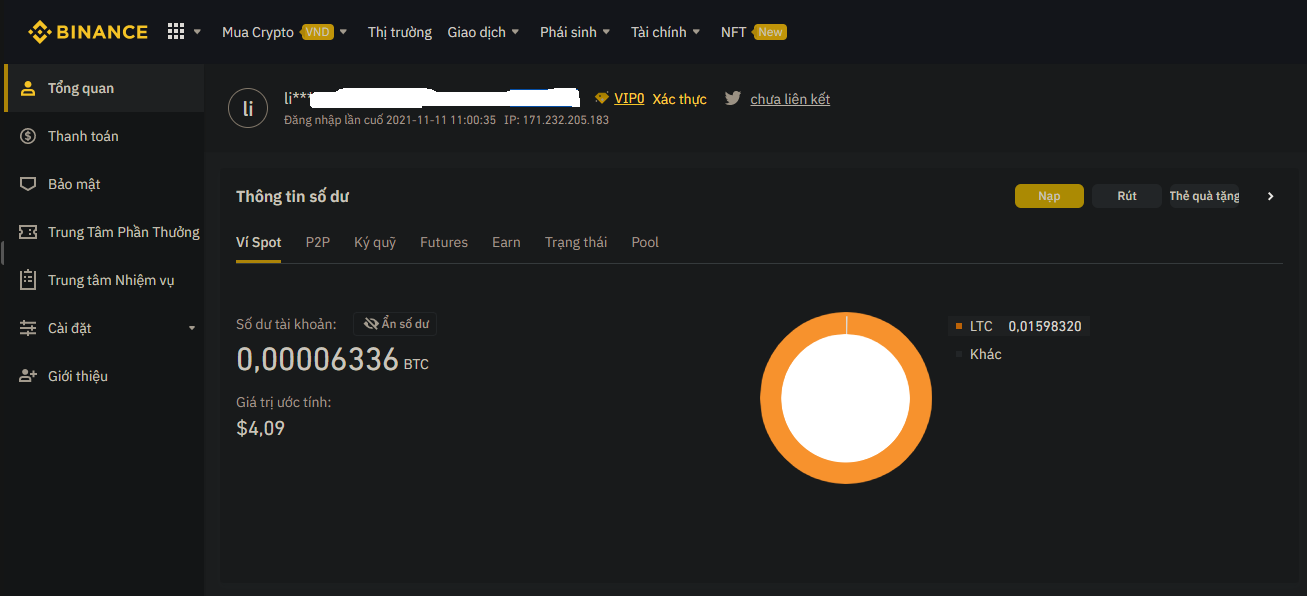Open Cài đặt in sidebar
Image resolution: width=1307 pixels, height=596 pixels.
tap(104, 328)
